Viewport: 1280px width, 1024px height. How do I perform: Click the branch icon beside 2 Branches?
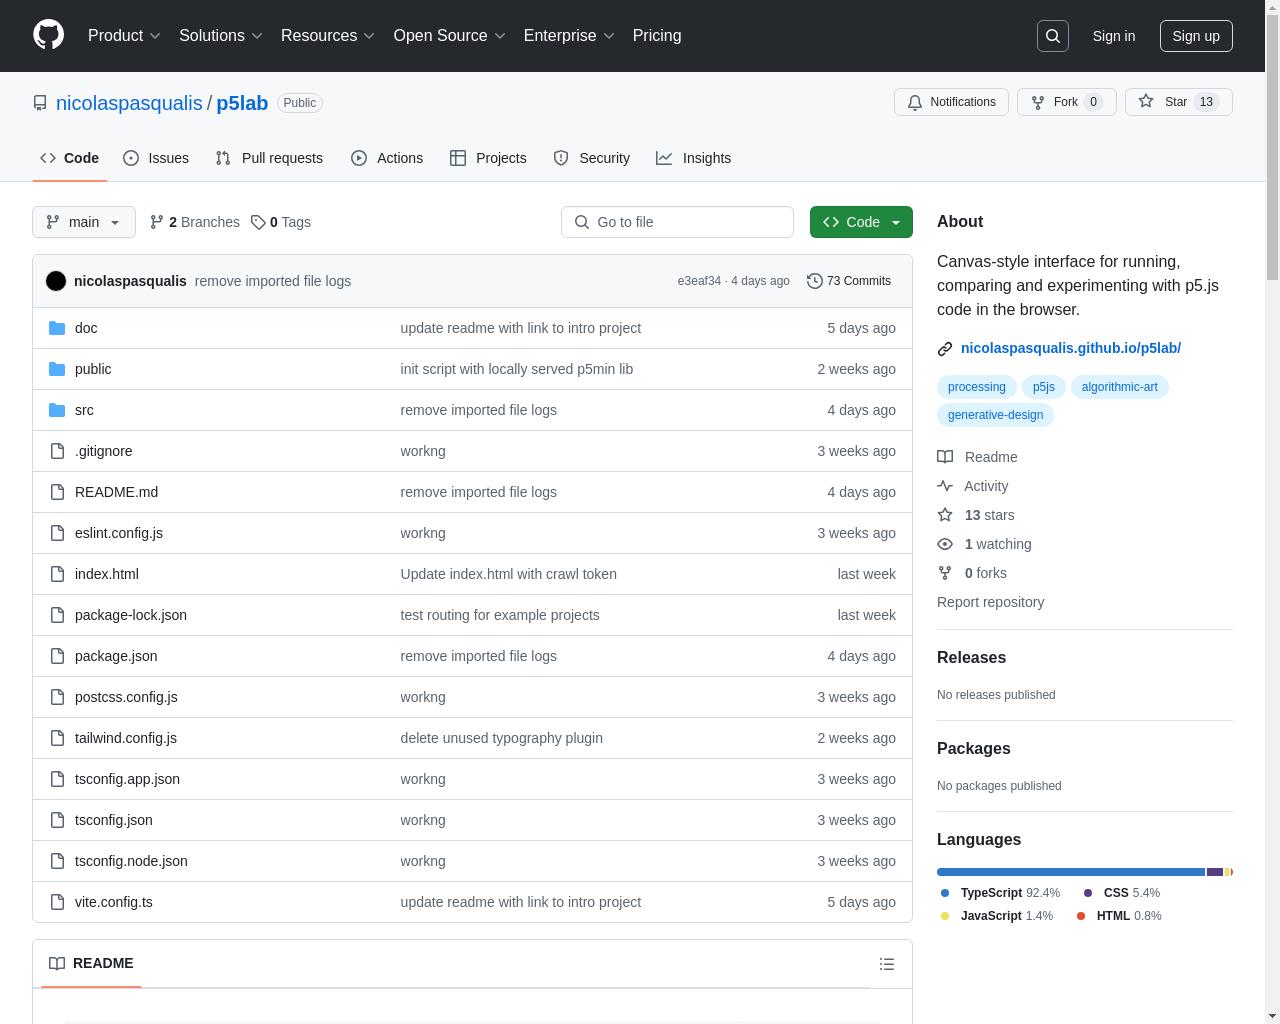click(157, 222)
